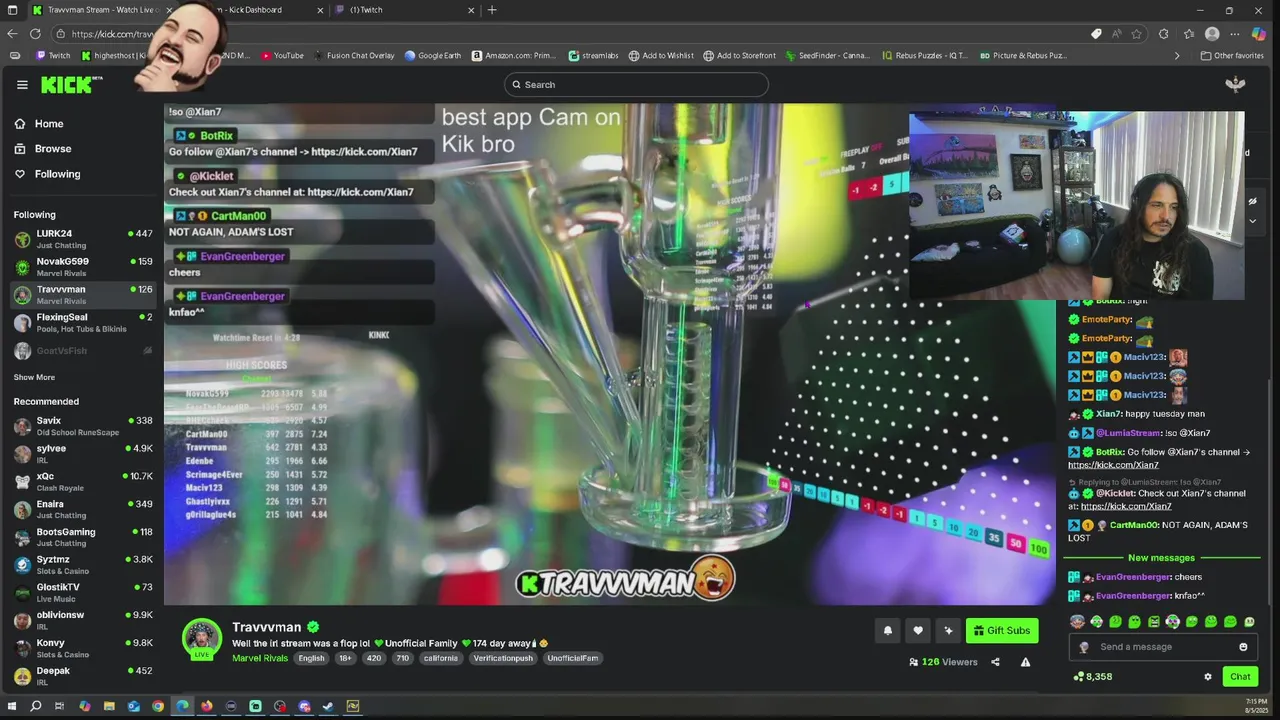Open the offline GoatVsFish channel
This screenshot has height=720, width=1280.
[x=83, y=351]
